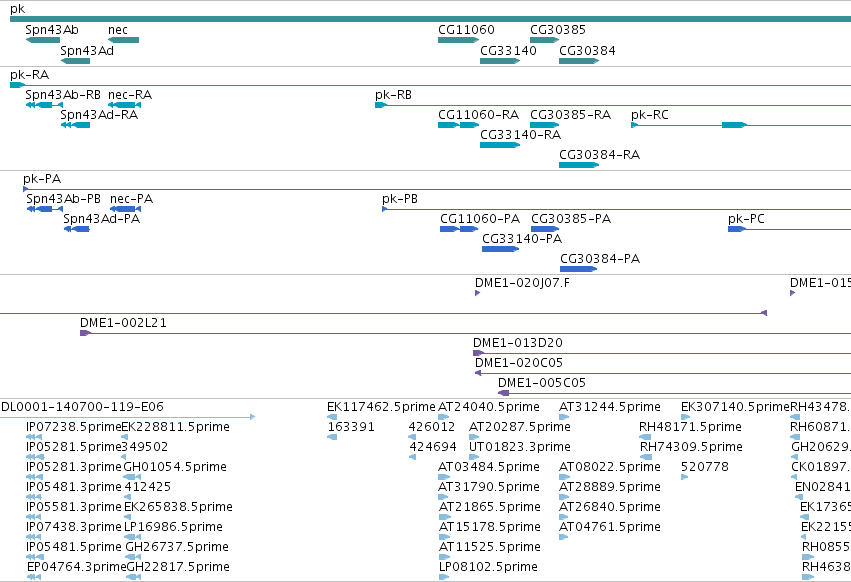Viewport: 851px width, 582px height.
Task: Select the 426012 feature label
Action: click(432, 427)
